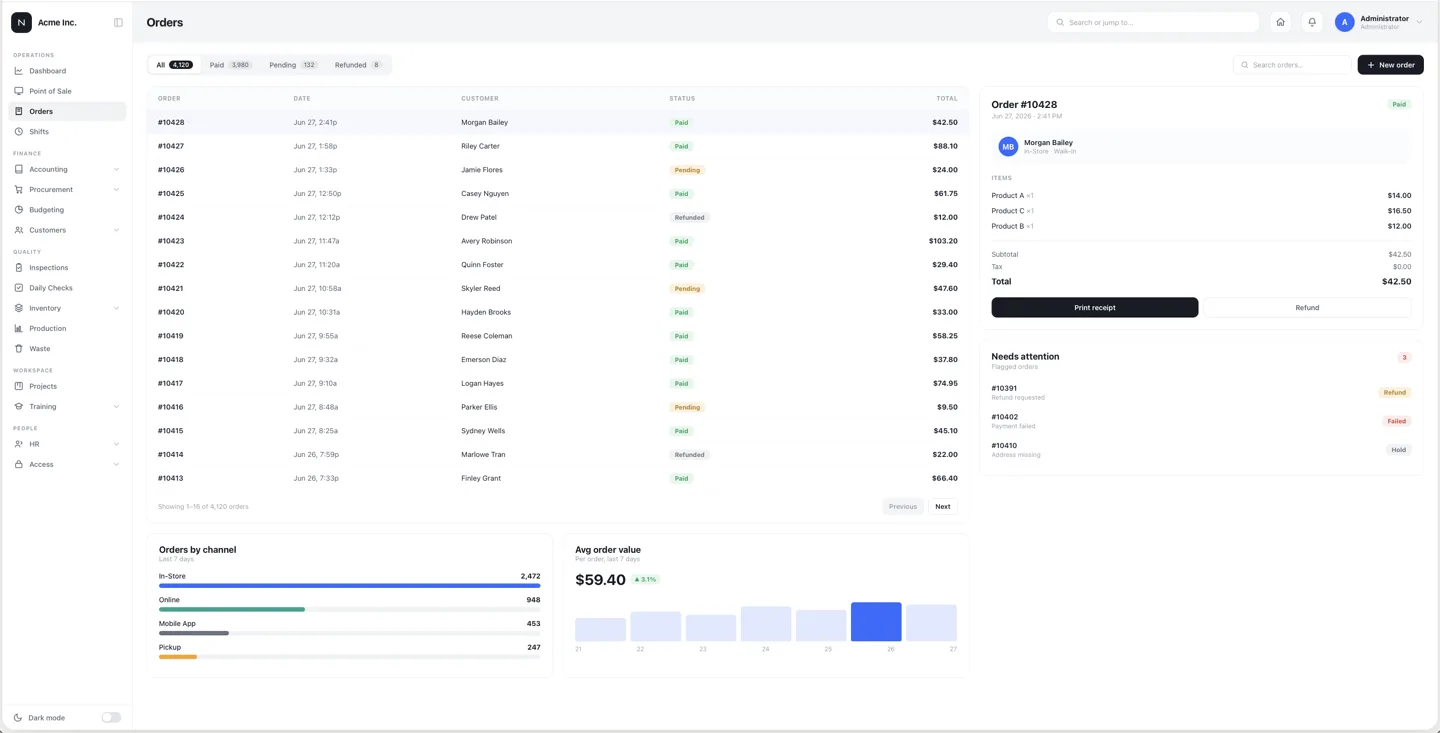Image resolution: width=1440 pixels, height=733 pixels.
Task: Click the Print receipt button
Action: [x=1095, y=308]
